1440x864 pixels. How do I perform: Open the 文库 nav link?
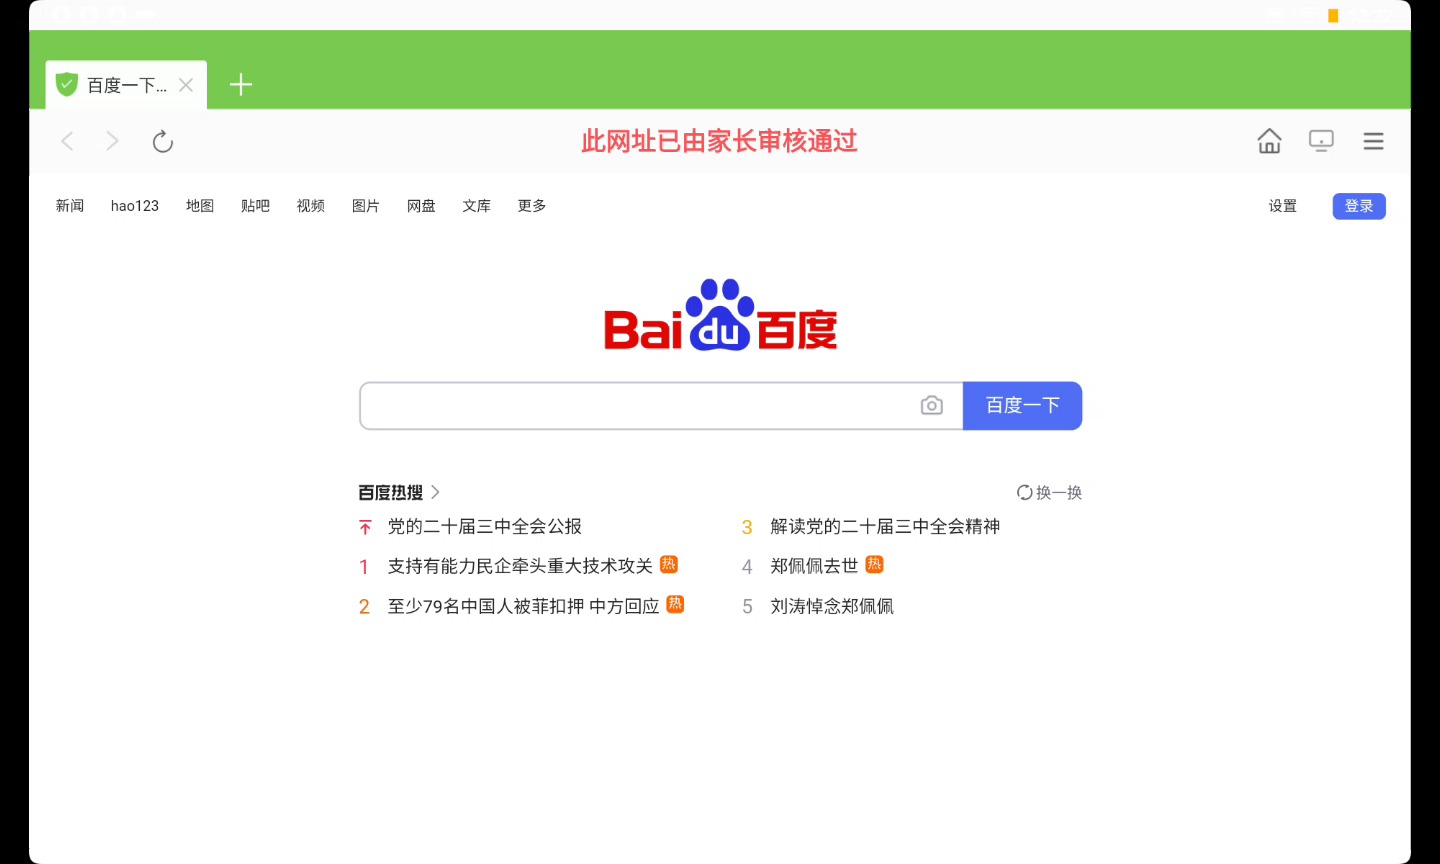click(477, 206)
